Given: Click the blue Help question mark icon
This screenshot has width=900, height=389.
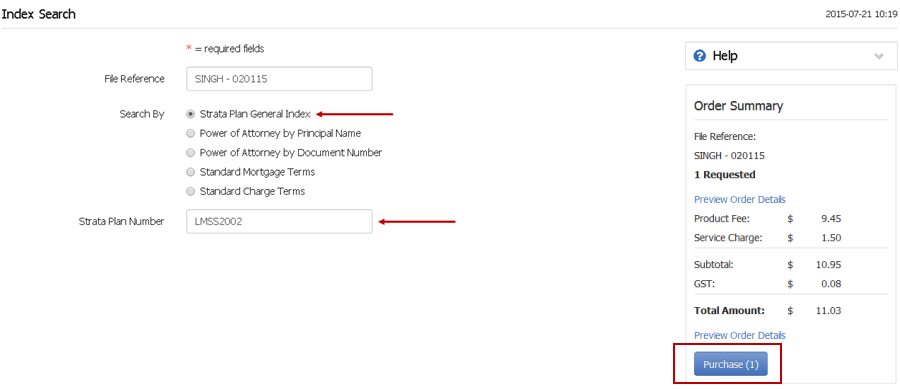Looking at the screenshot, I should (x=699, y=56).
